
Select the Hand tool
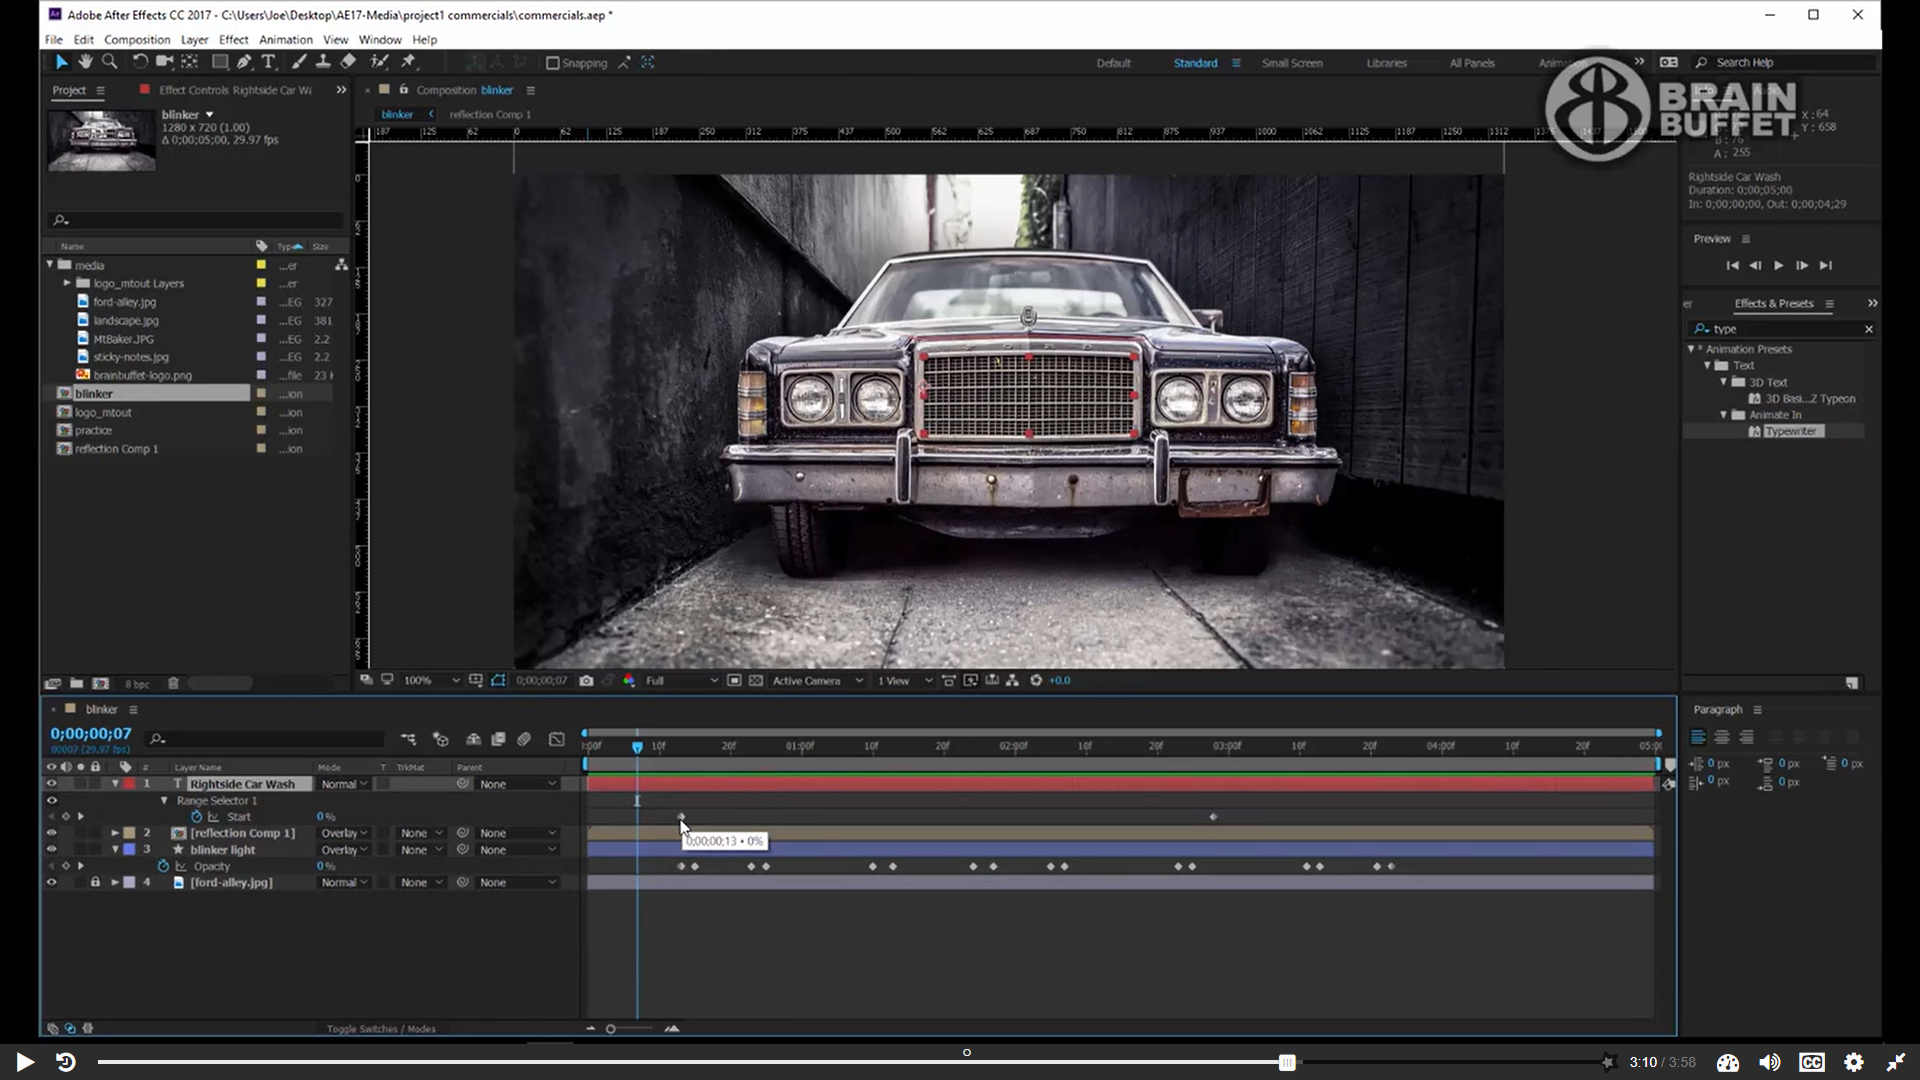click(x=85, y=62)
